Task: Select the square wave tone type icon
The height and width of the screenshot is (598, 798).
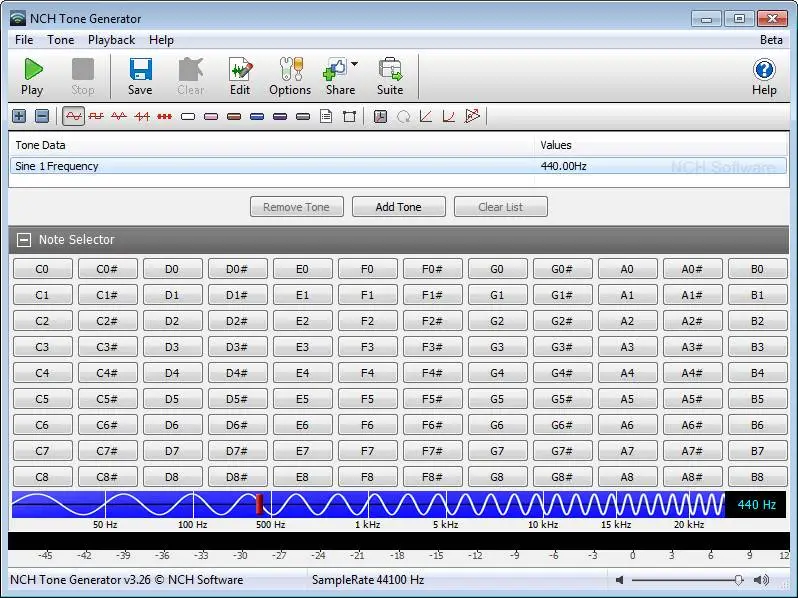Action: tap(96, 116)
